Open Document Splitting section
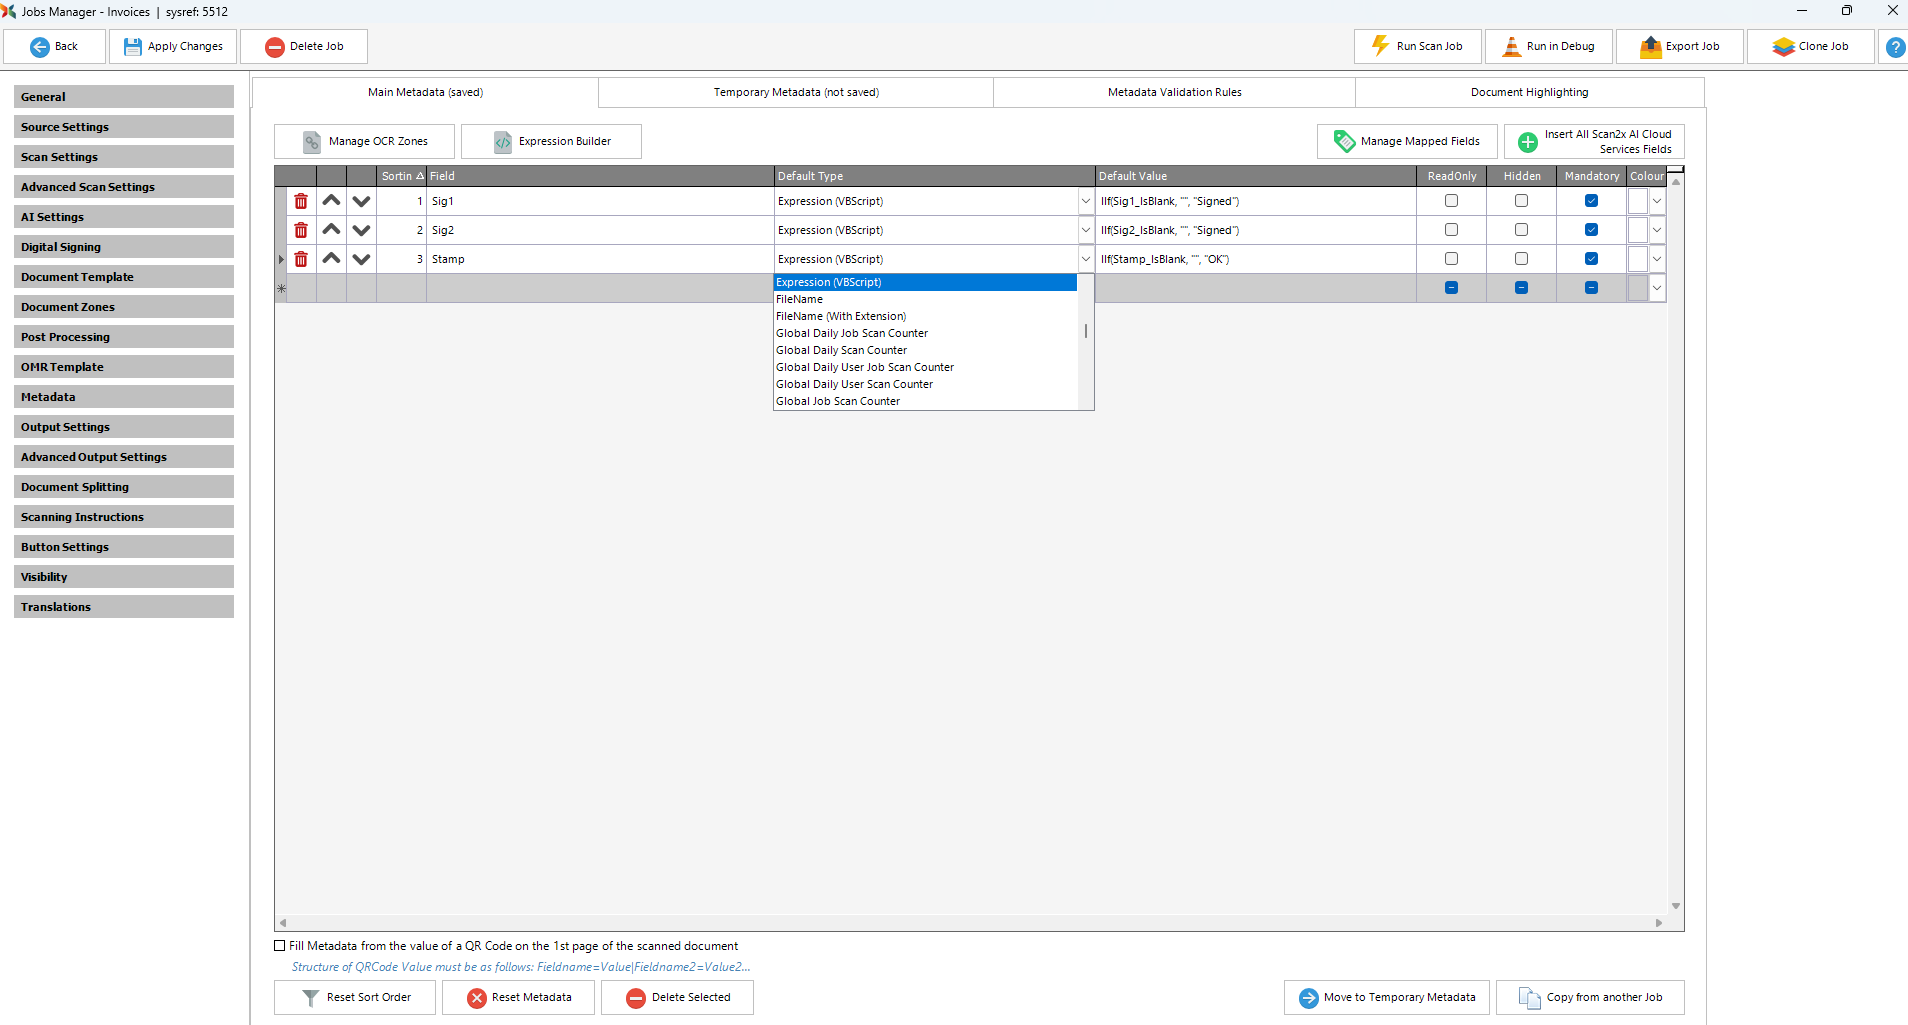Viewport: 1908px width, 1025px height. [x=124, y=487]
